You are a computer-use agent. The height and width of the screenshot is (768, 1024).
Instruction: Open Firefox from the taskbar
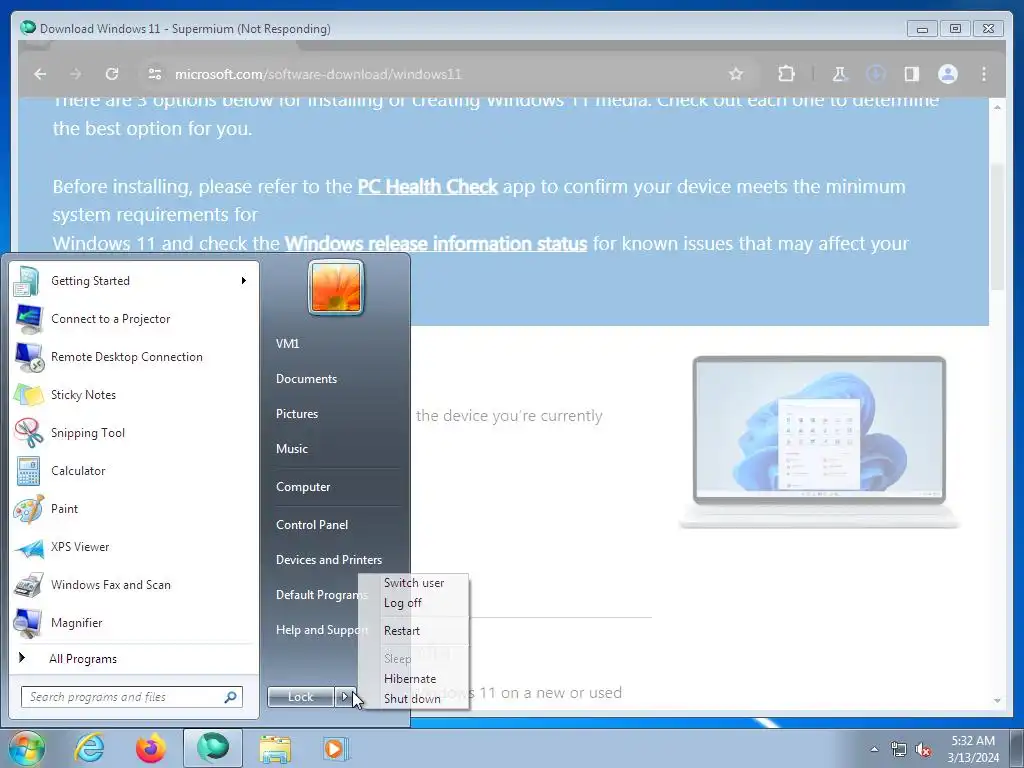pyautogui.click(x=151, y=748)
